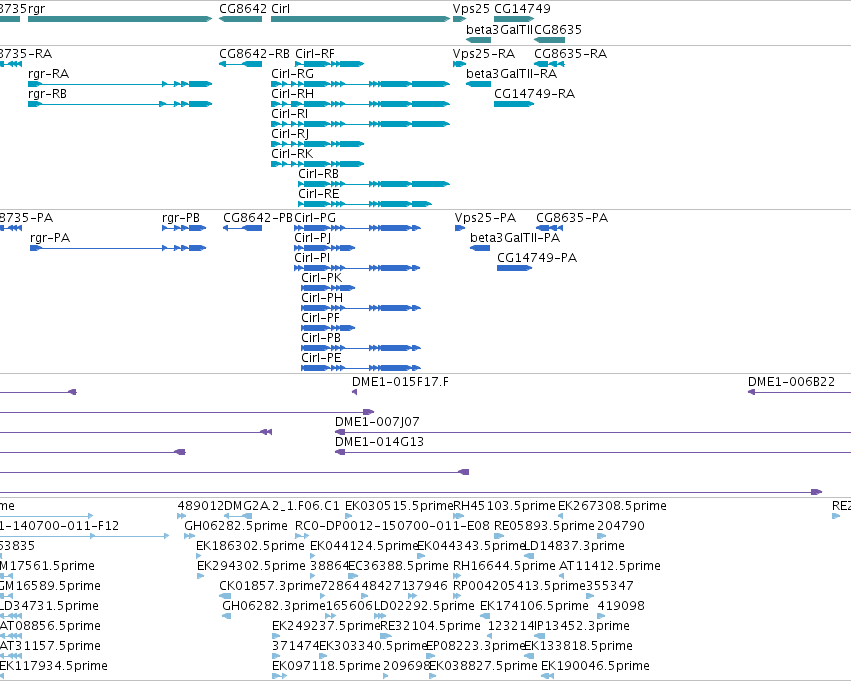851x681 pixels.
Task: Select the Cirl-PH protein label
Action: [322, 298]
